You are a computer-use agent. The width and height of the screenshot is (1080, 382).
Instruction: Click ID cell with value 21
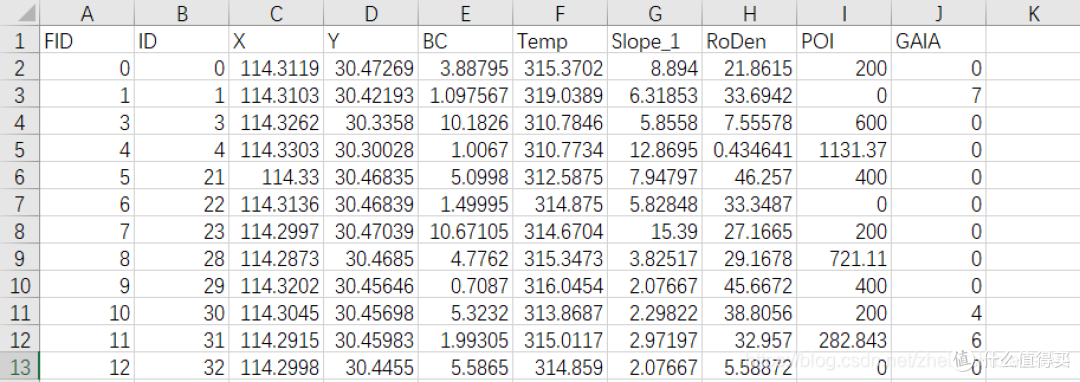[182, 177]
